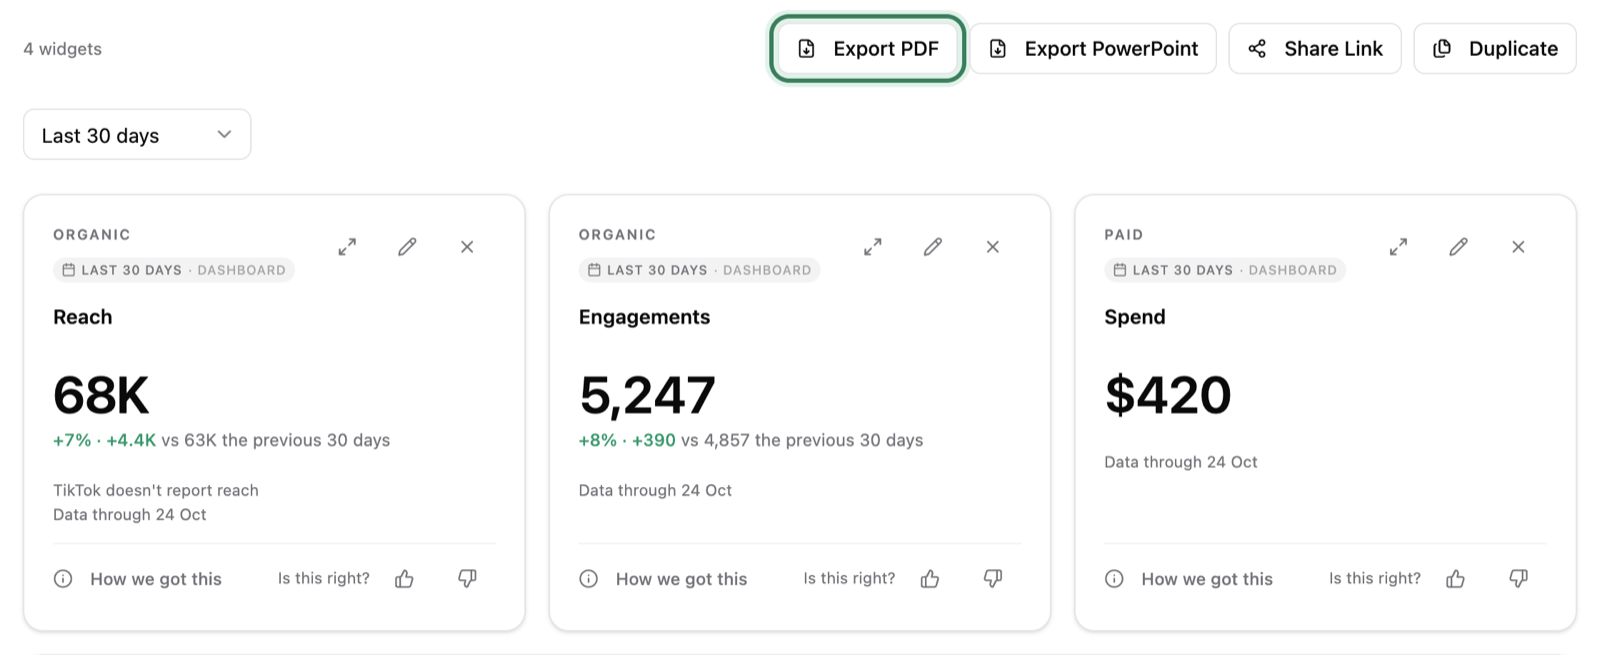Click 'Data through 24 Oct' on Engagements card
The width and height of the screenshot is (1600, 655).
click(x=655, y=490)
